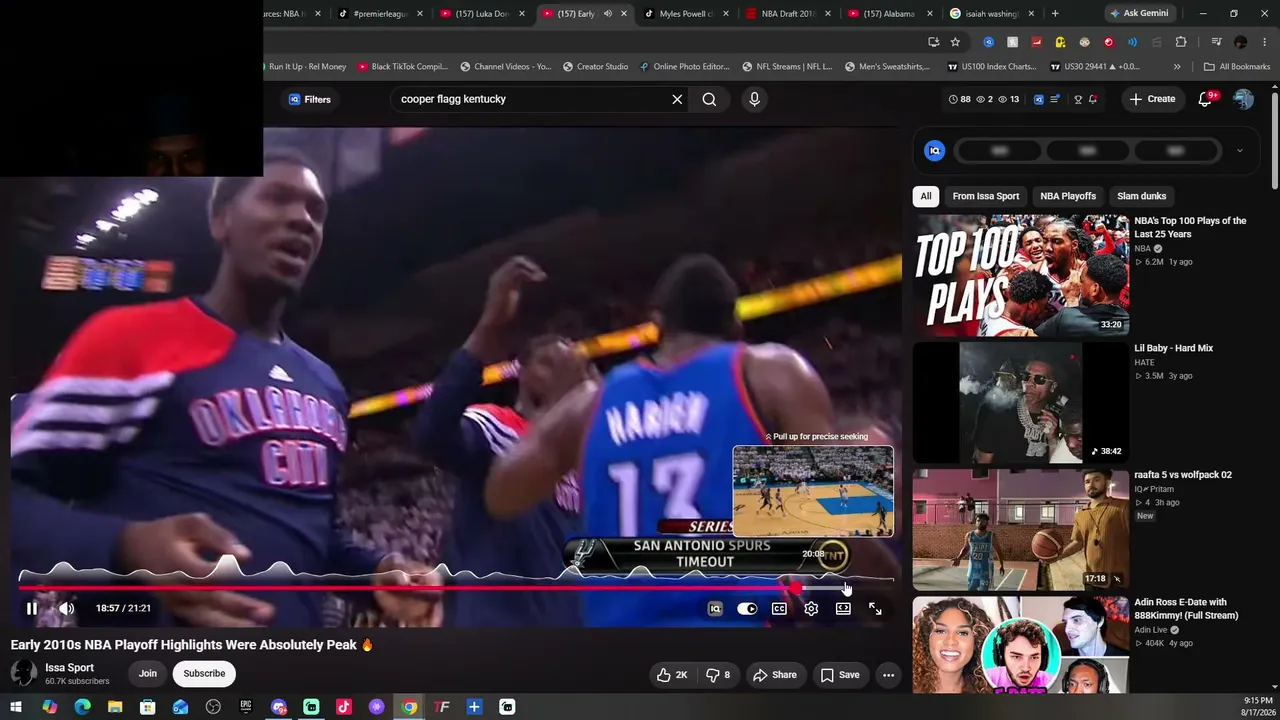Viewport: 1280px width, 720px height.
Task: Click the vidIQ icon in player controls
Action: point(715,608)
